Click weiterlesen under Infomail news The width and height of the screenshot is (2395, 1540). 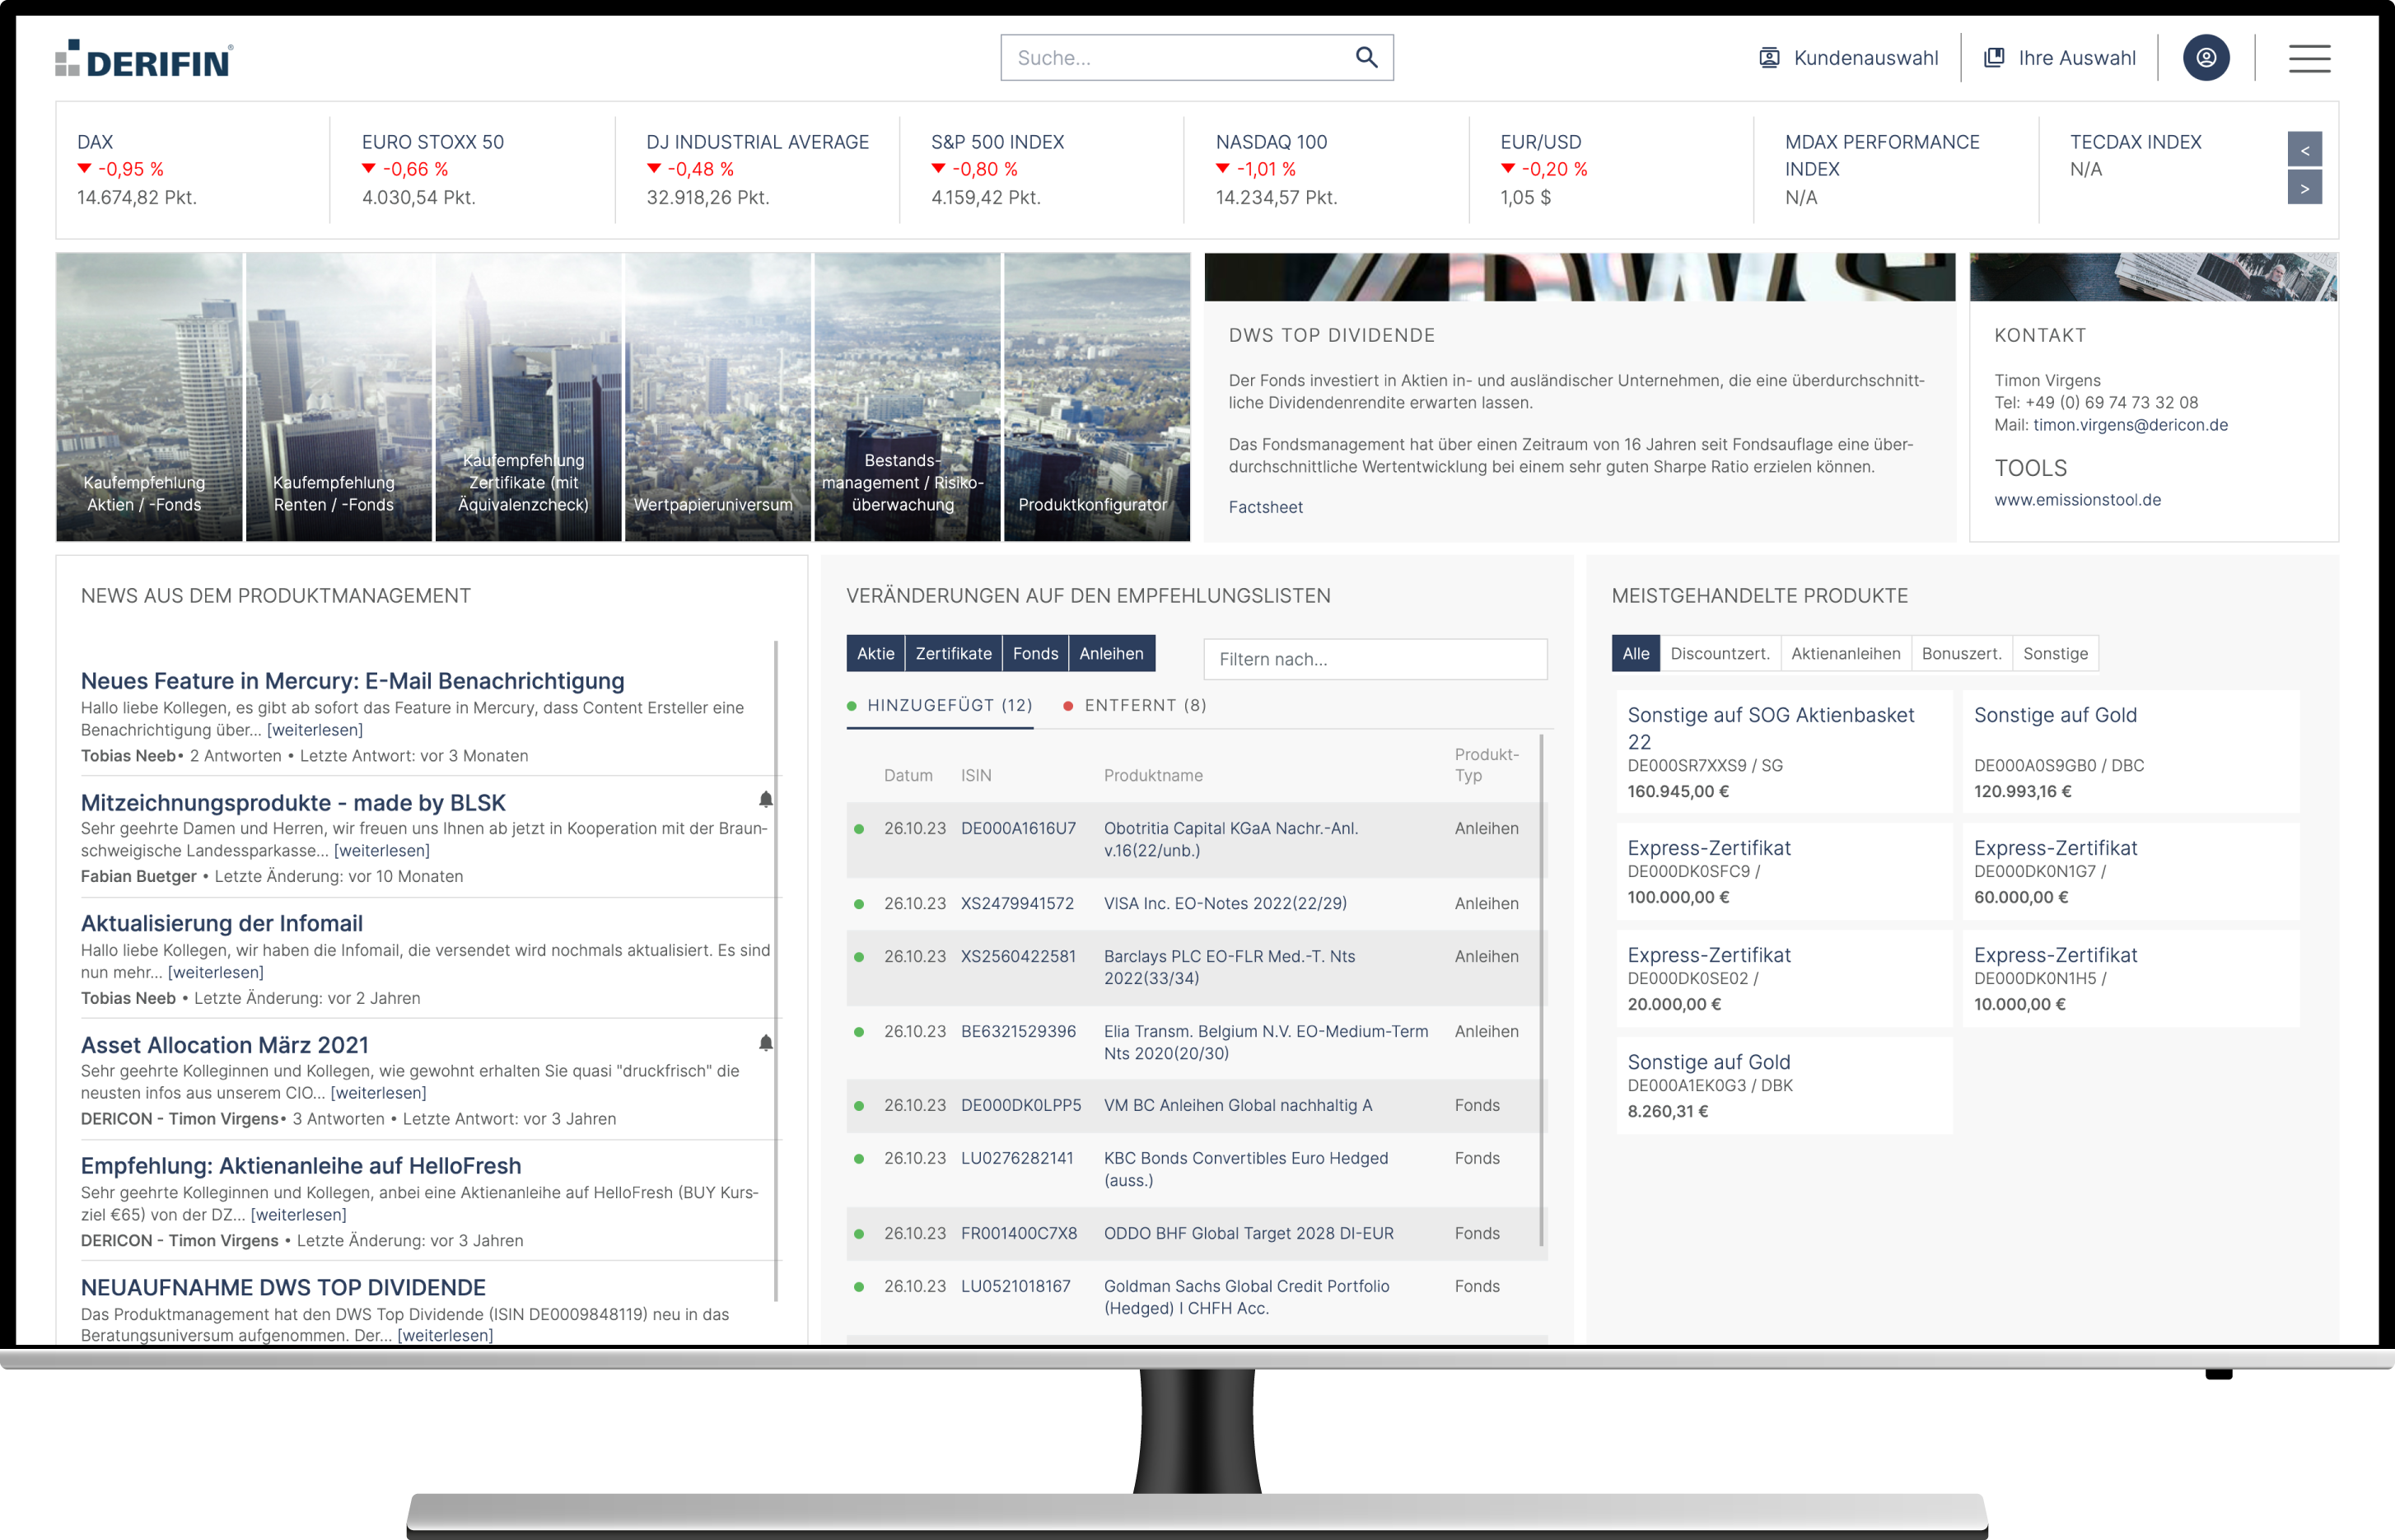215,972
